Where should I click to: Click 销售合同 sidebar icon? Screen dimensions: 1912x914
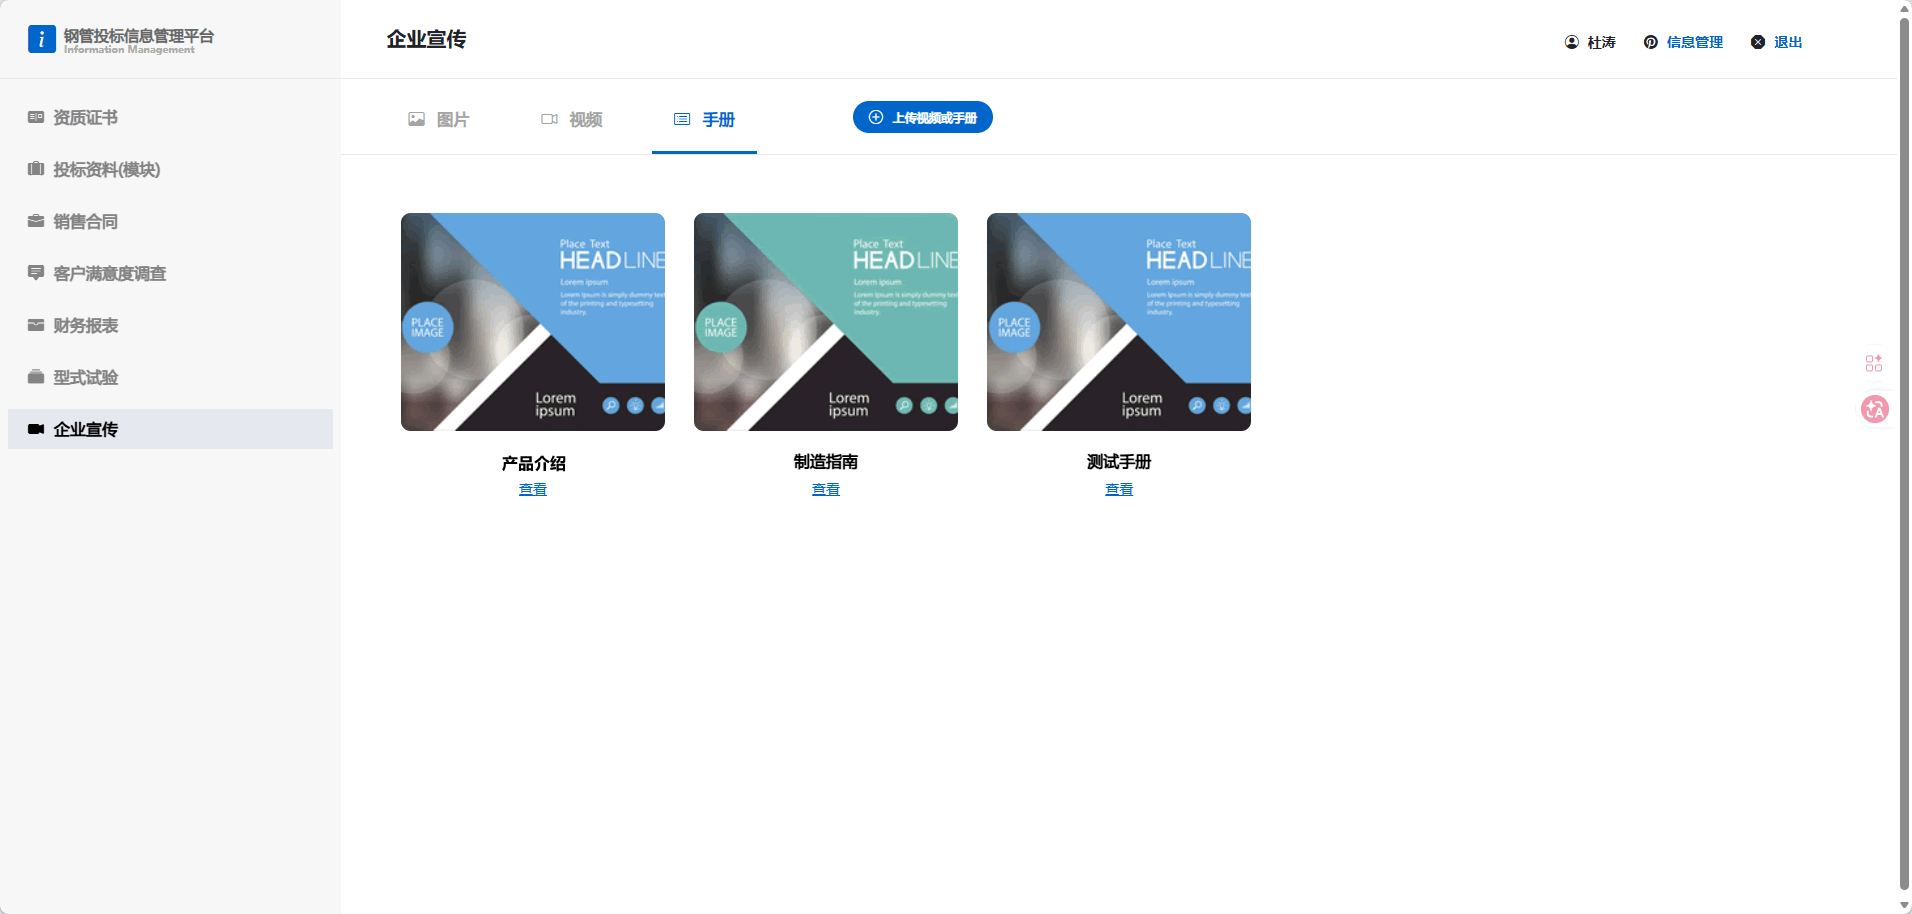(36, 221)
